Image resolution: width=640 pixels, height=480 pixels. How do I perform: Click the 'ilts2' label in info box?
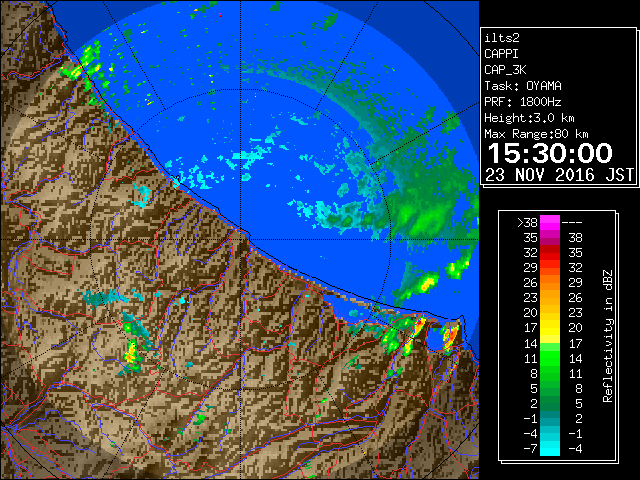coord(502,38)
